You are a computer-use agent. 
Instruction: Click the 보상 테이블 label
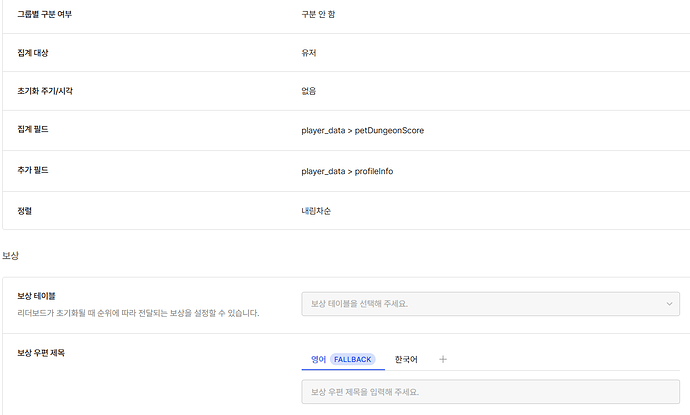36,296
